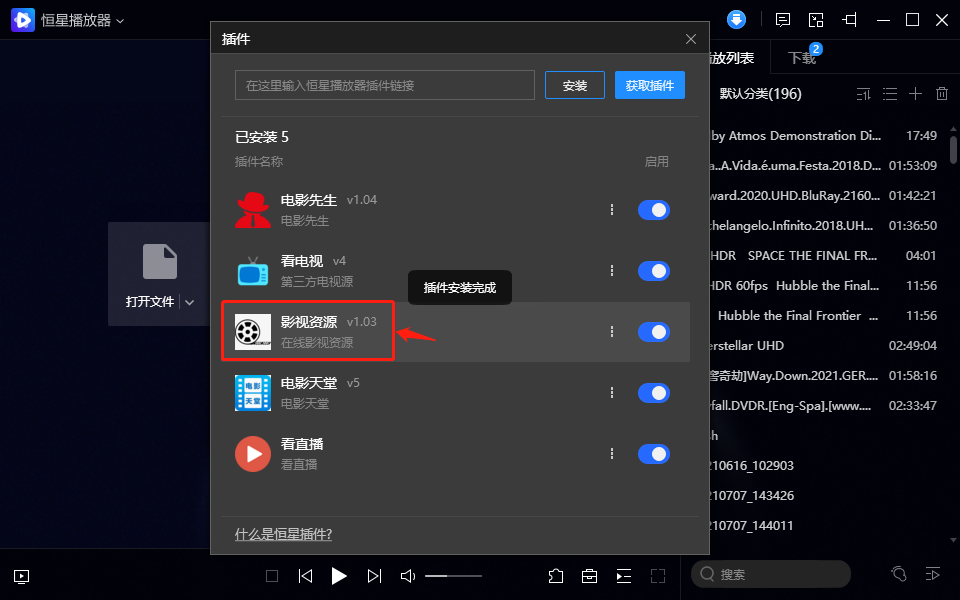Disable the 电影先生 plugin toggle
The width and height of the screenshot is (960, 600).
[654, 210]
